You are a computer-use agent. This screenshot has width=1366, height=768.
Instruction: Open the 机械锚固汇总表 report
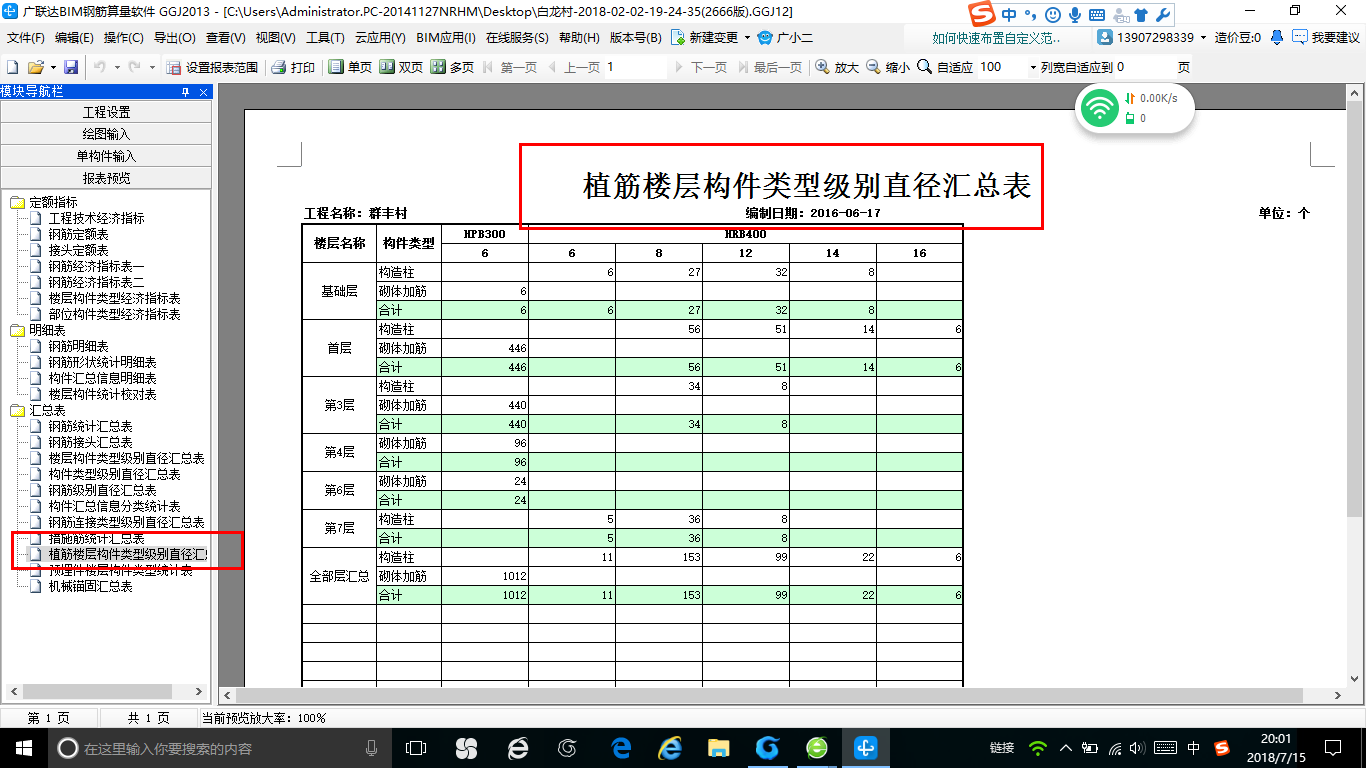pyautogui.click(x=90, y=586)
